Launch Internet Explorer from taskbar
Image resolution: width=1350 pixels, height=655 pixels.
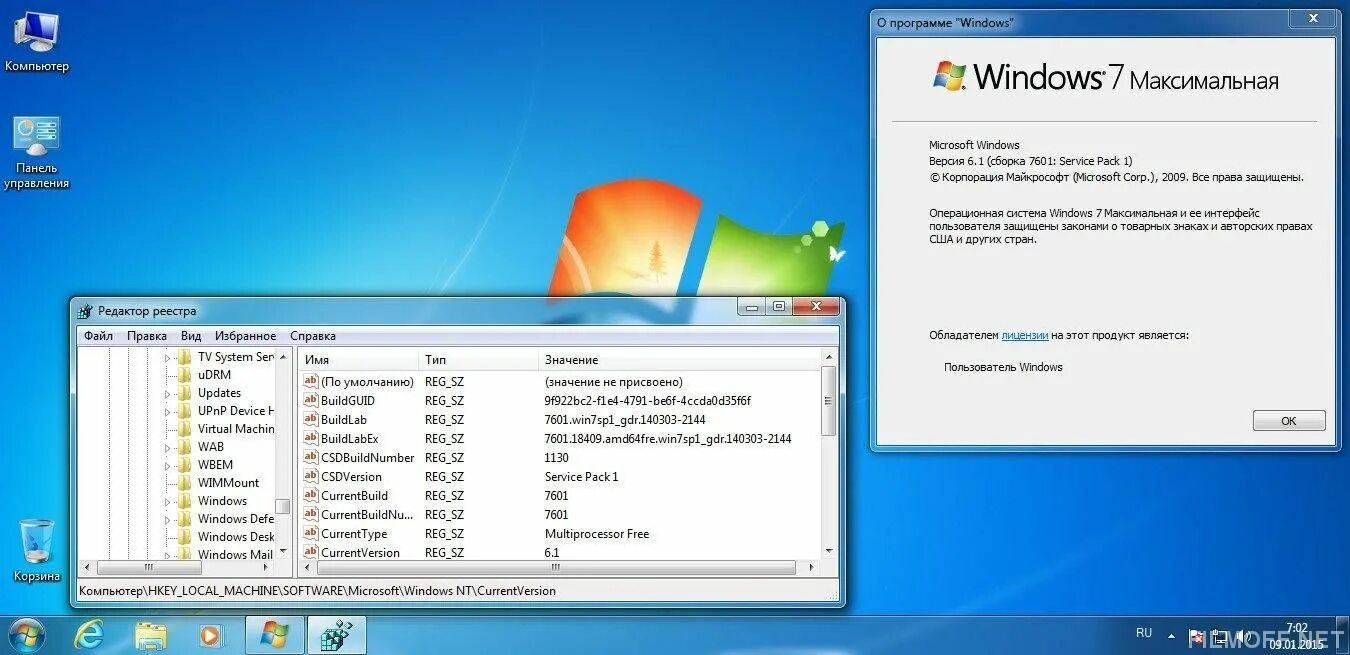pos(89,635)
